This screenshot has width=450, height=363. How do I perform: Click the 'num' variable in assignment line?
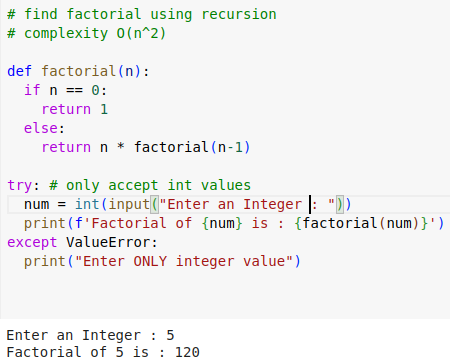point(37,204)
